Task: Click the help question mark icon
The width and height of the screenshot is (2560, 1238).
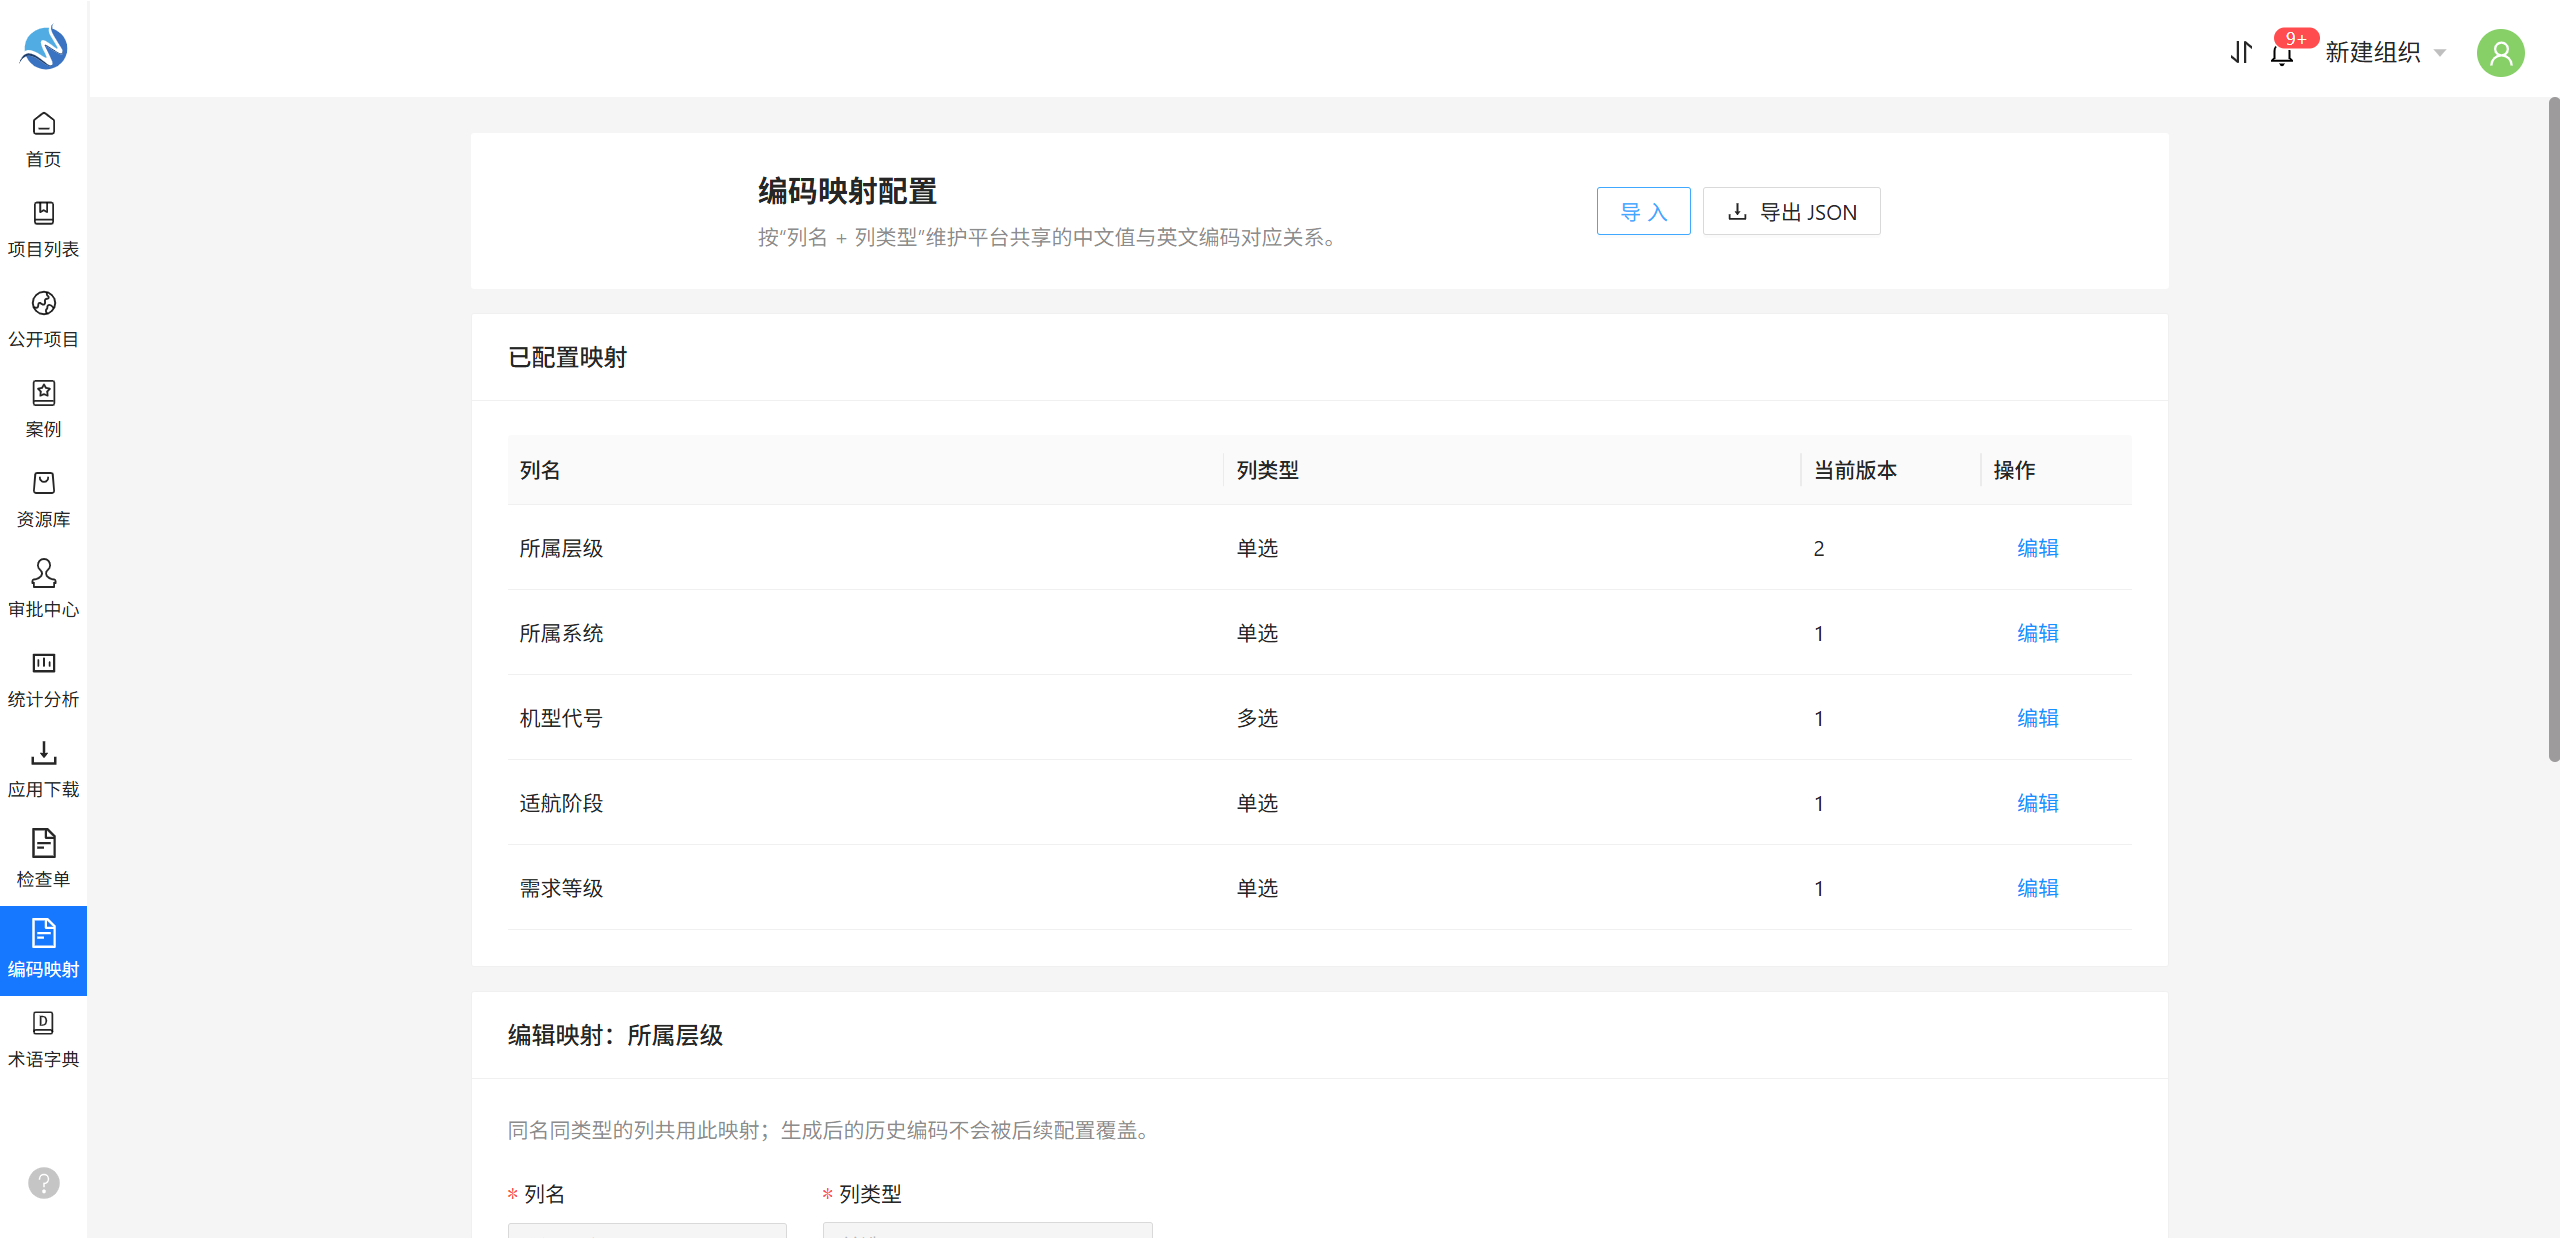Action: 44,1183
